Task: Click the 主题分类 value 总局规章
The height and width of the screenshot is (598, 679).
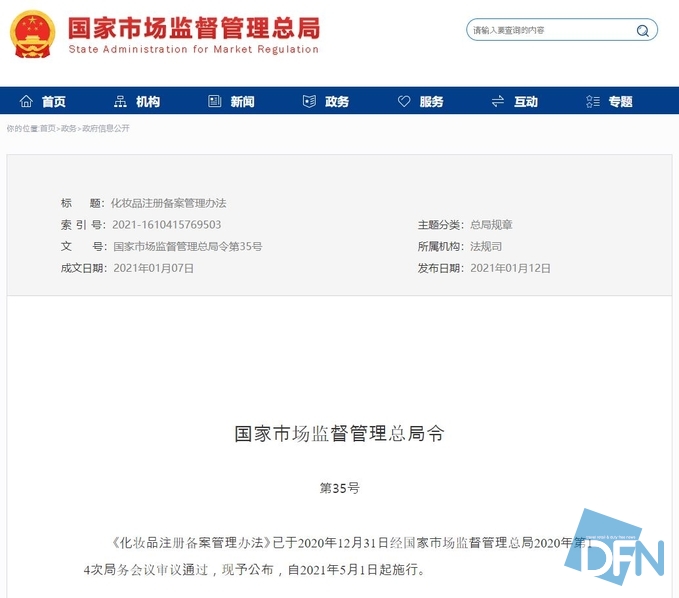Action: click(x=491, y=225)
